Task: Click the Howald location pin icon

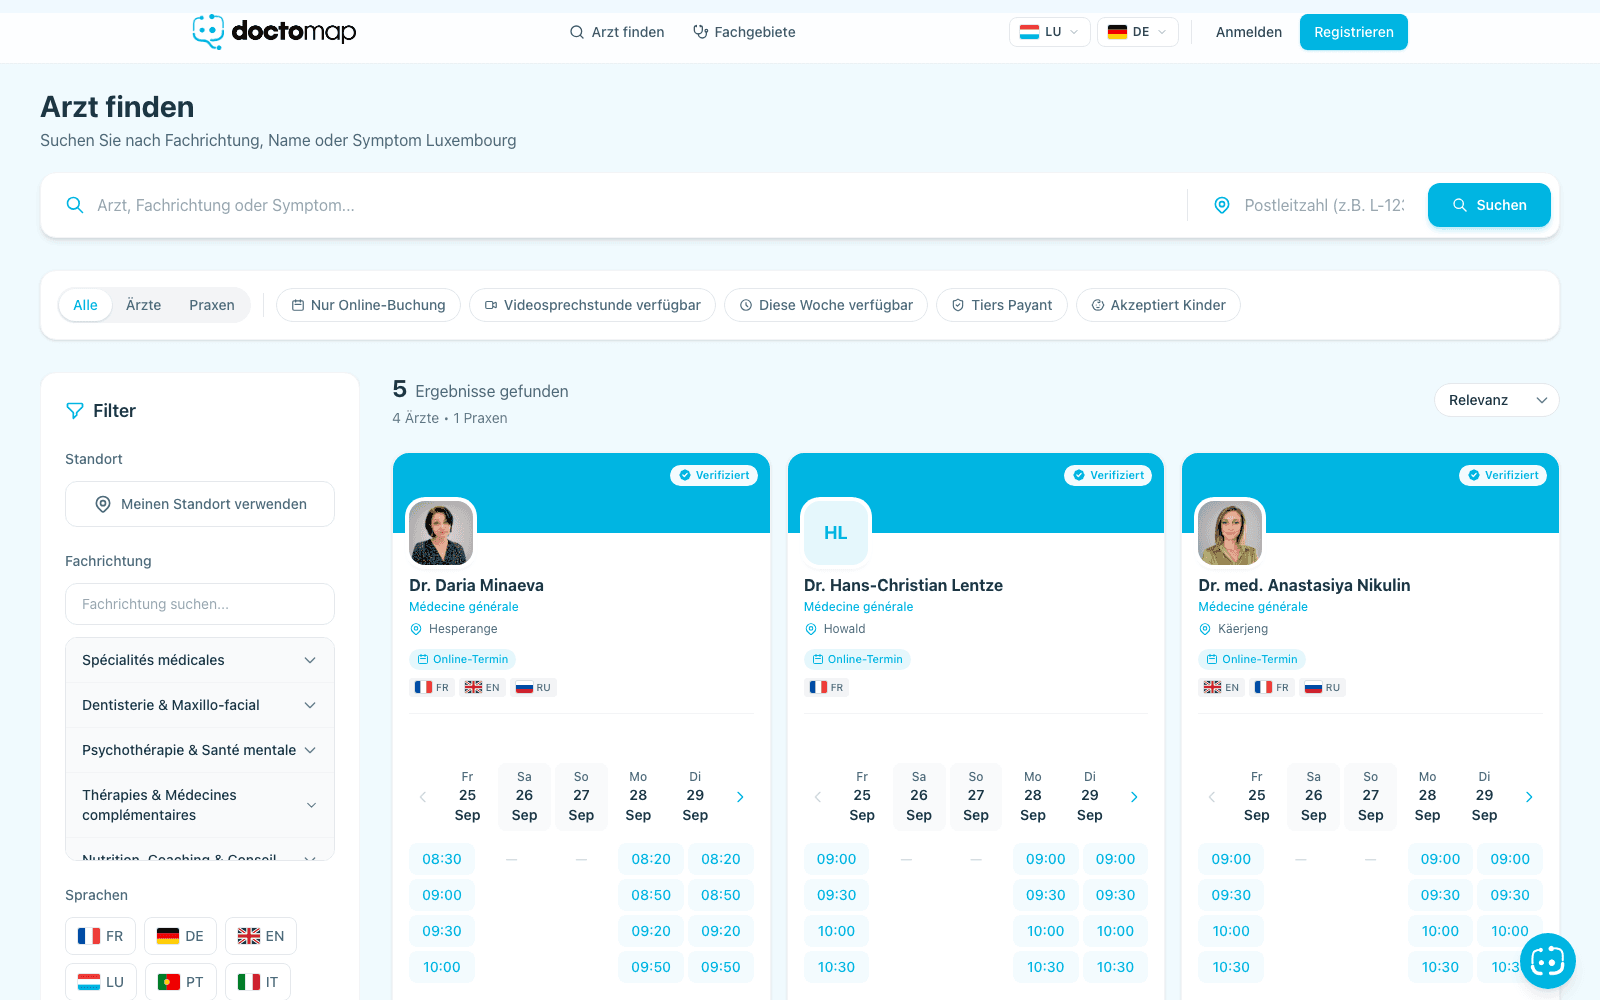Action: (x=811, y=629)
